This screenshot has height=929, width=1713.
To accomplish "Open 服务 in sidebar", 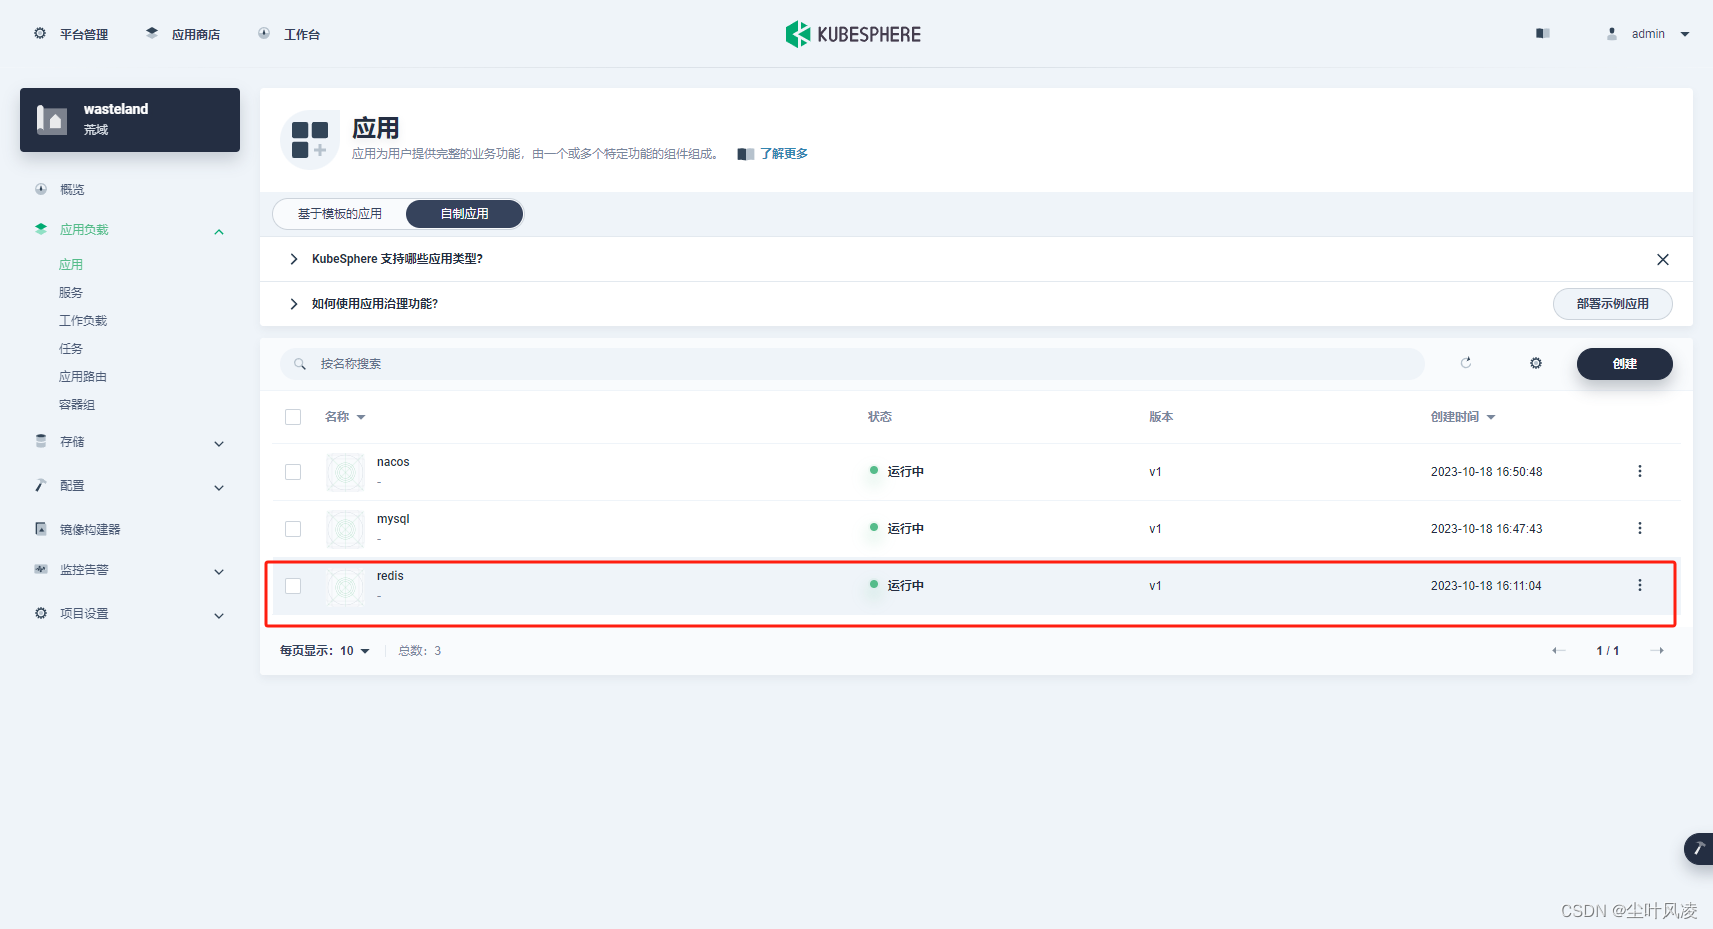I will (x=71, y=293).
